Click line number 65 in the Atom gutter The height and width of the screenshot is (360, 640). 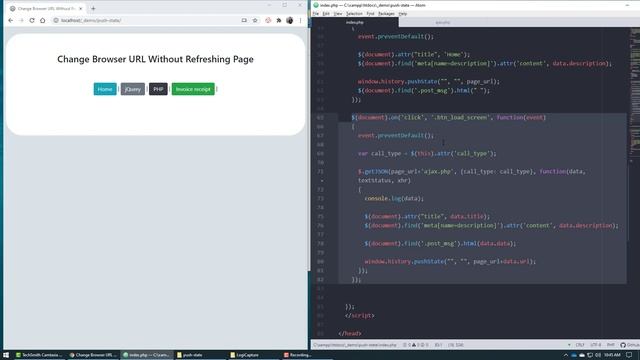pyautogui.click(x=320, y=118)
